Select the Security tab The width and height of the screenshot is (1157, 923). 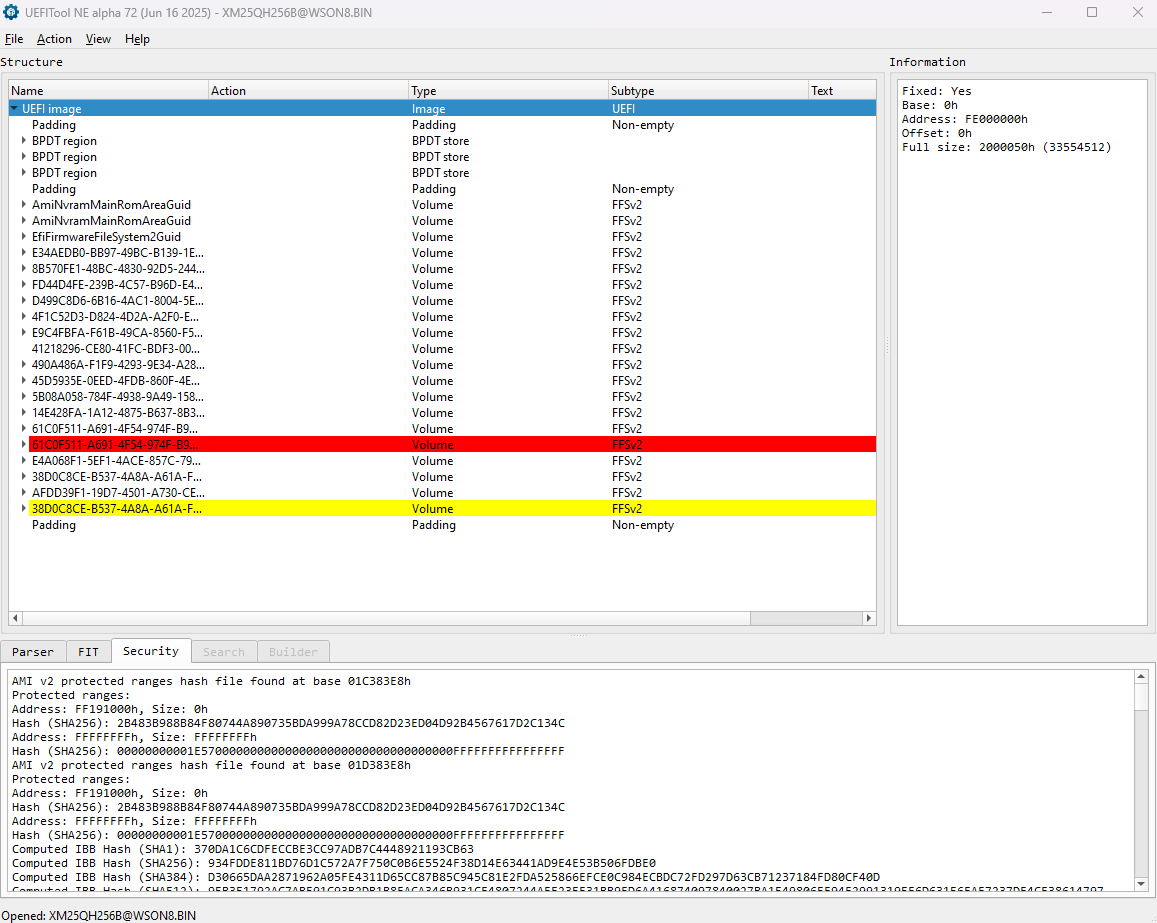coord(151,651)
